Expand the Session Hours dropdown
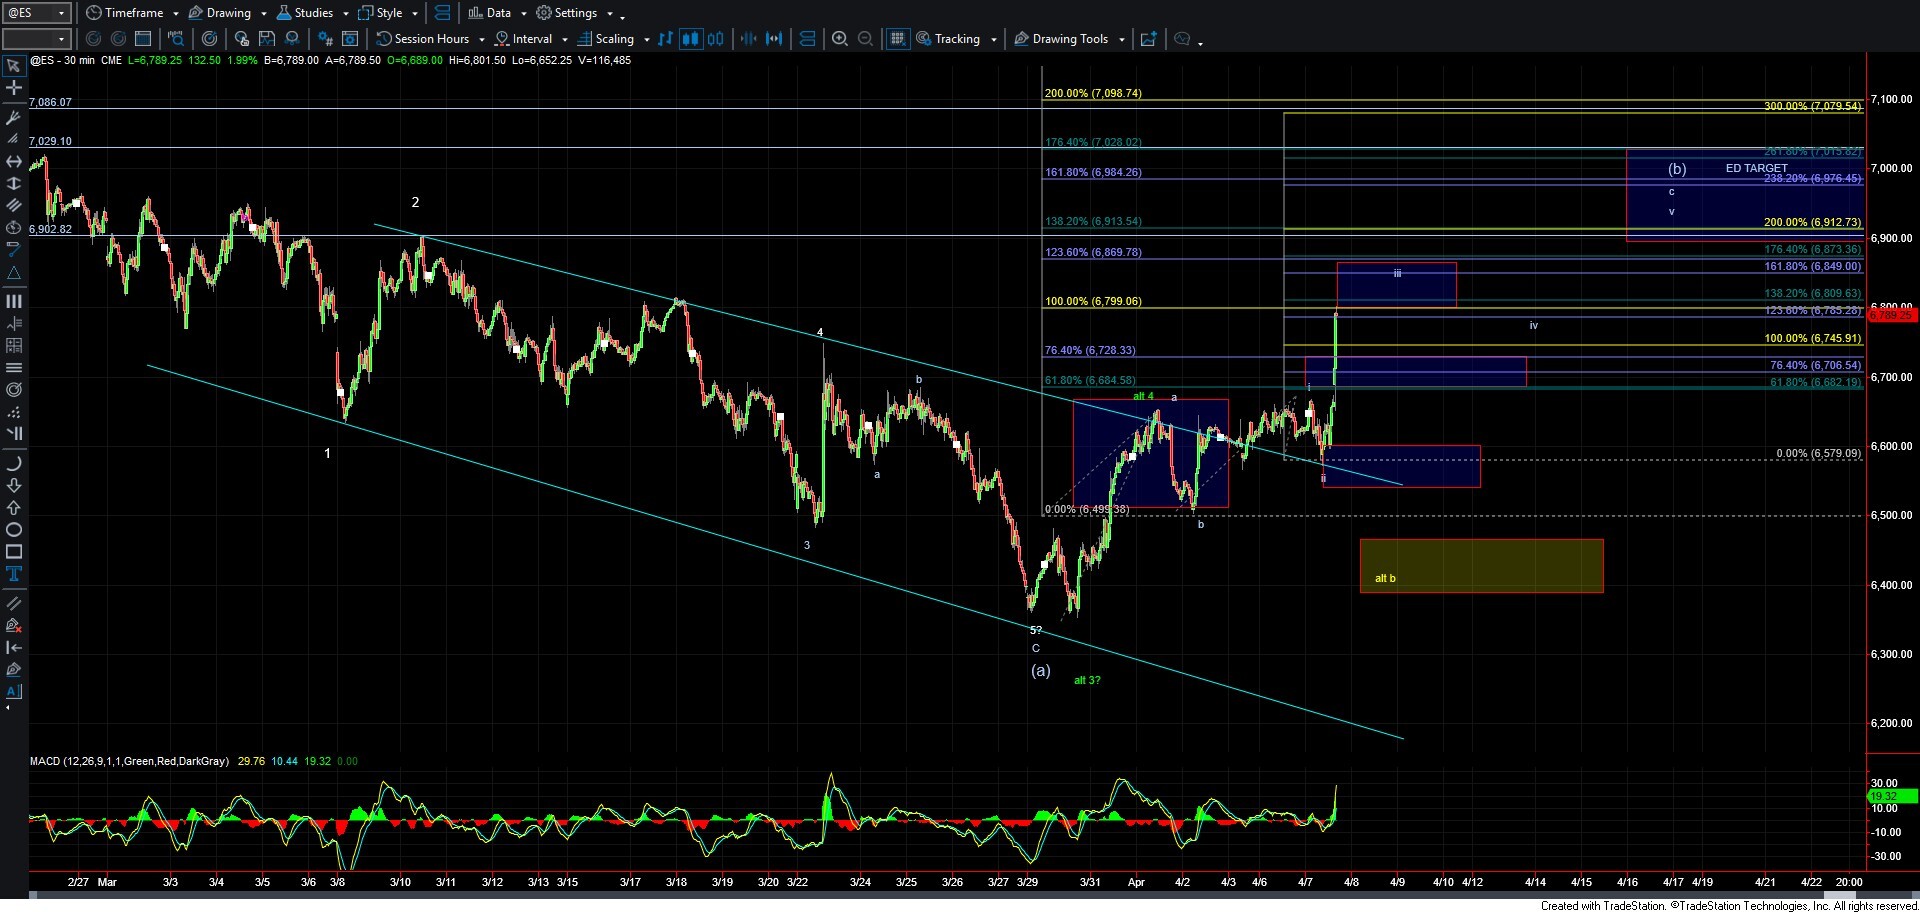The image size is (1920, 912). click(x=481, y=39)
